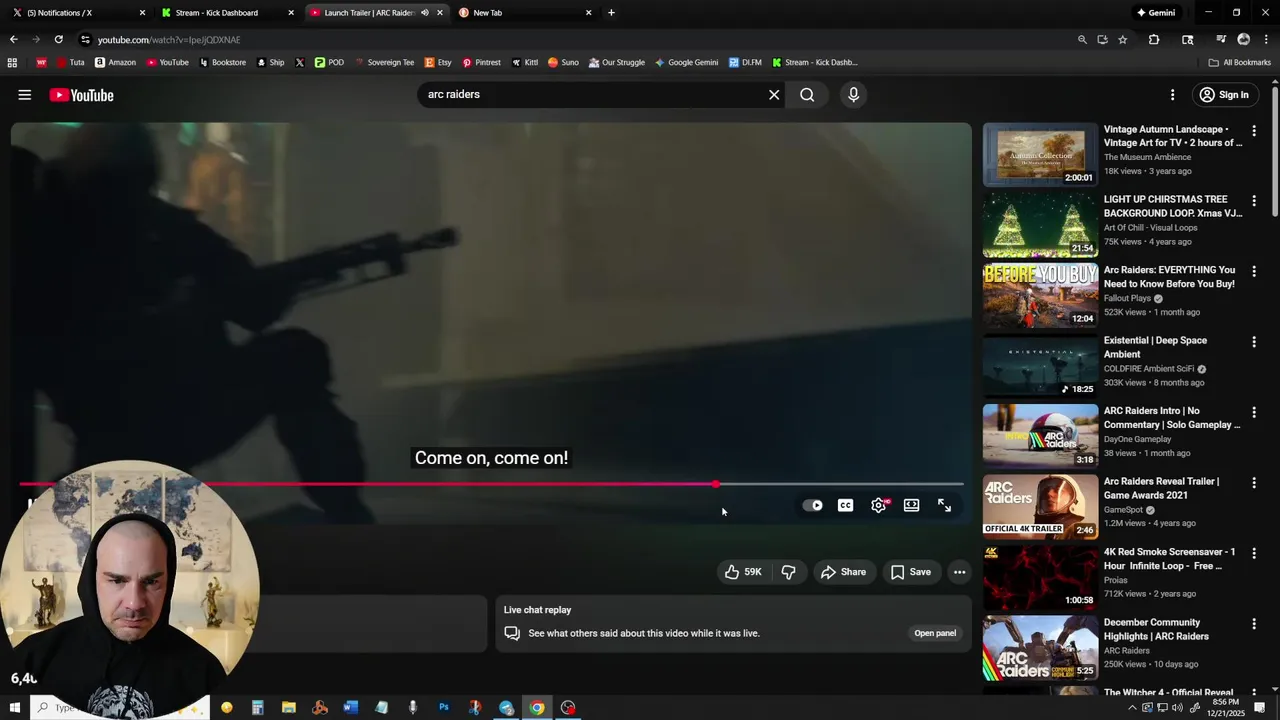Click the Gemini button in title bar
This screenshot has width=1280, height=720.
tap(1156, 13)
